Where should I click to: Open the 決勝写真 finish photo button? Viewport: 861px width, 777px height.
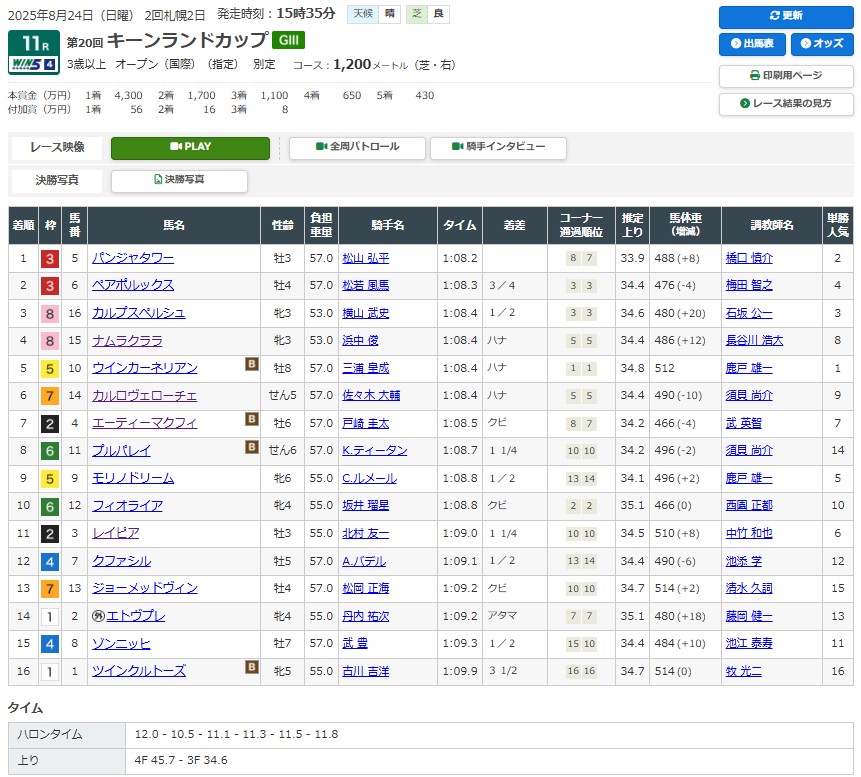click(x=179, y=180)
